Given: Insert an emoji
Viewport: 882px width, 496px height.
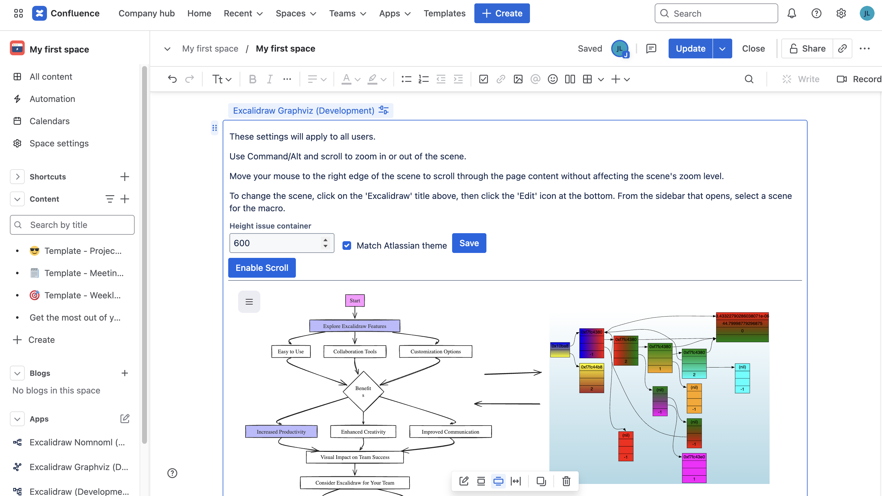Looking at the screenshot, I should (553, 79).
